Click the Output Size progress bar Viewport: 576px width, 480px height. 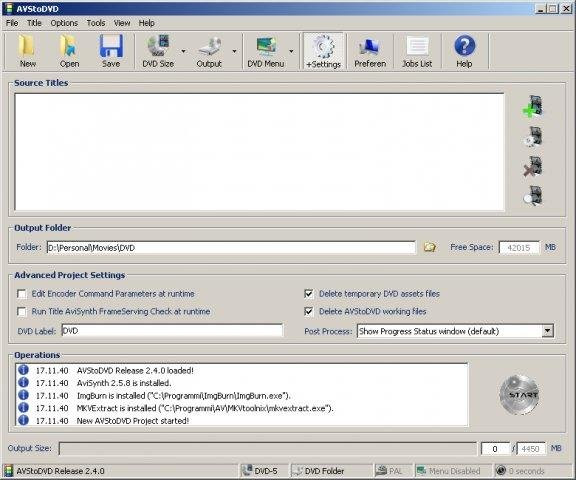[x=267, y=448]
